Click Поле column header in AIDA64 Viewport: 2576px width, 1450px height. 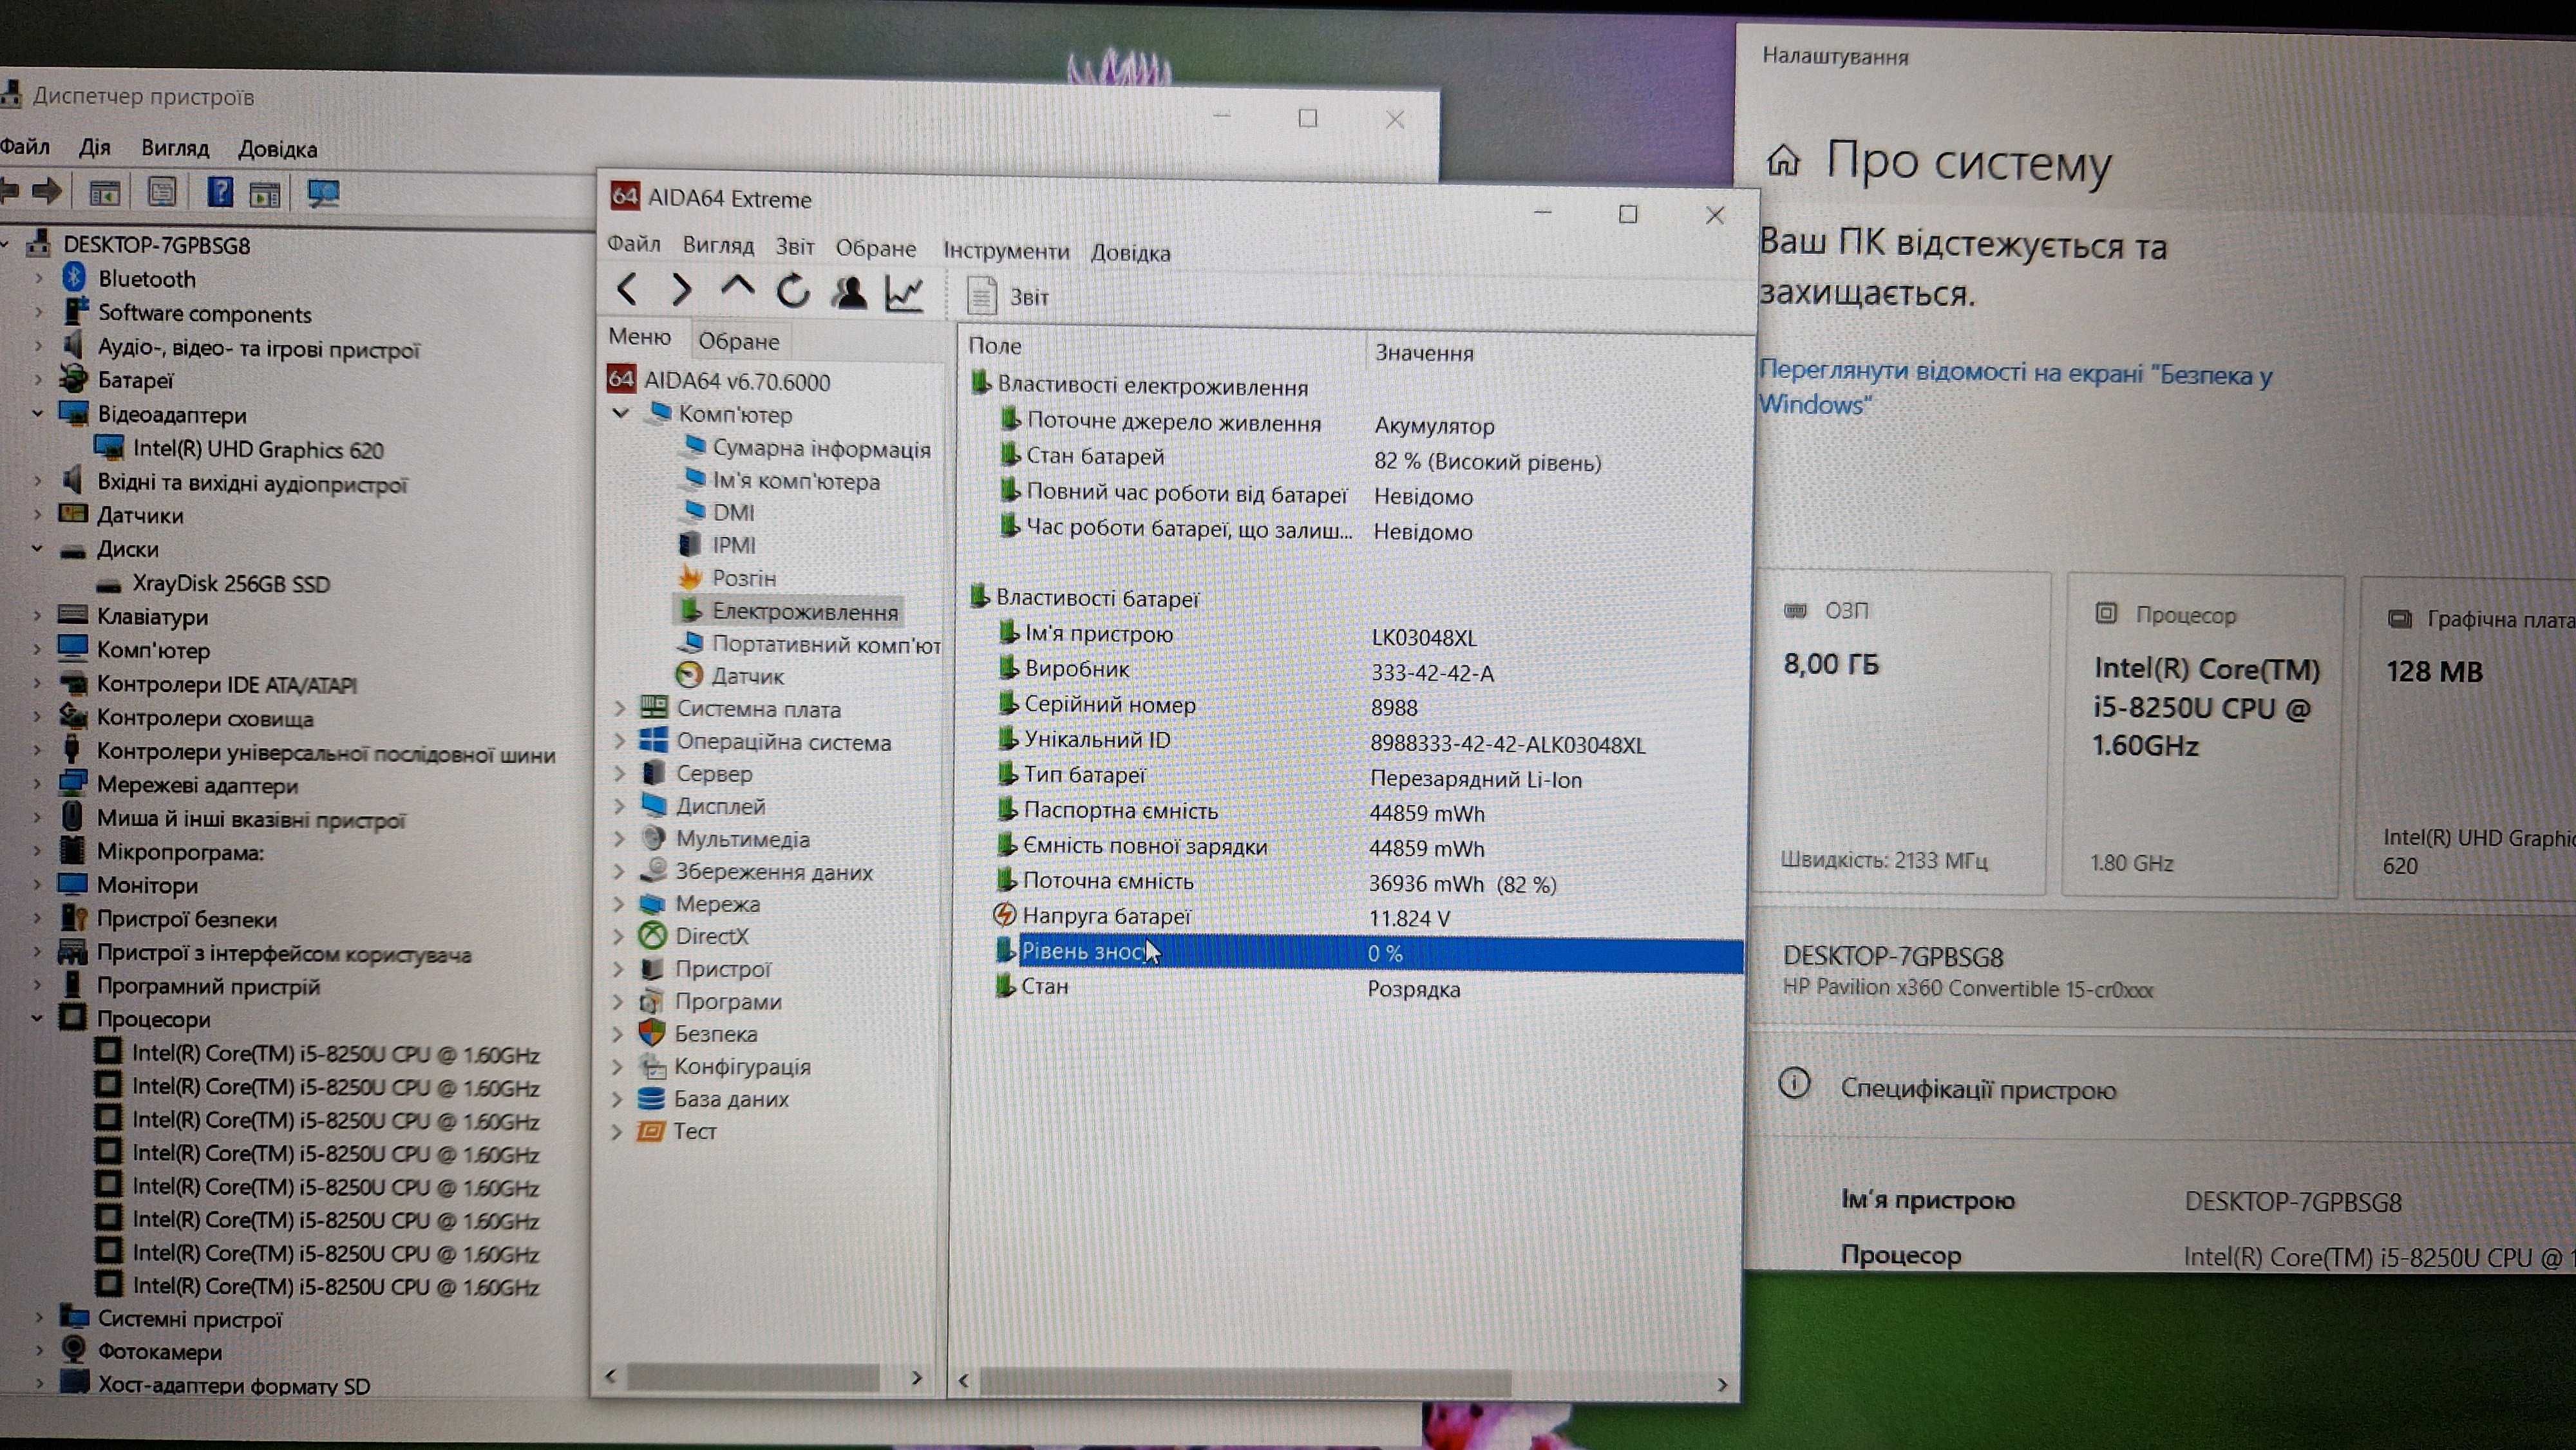[x=1163, y=346]
